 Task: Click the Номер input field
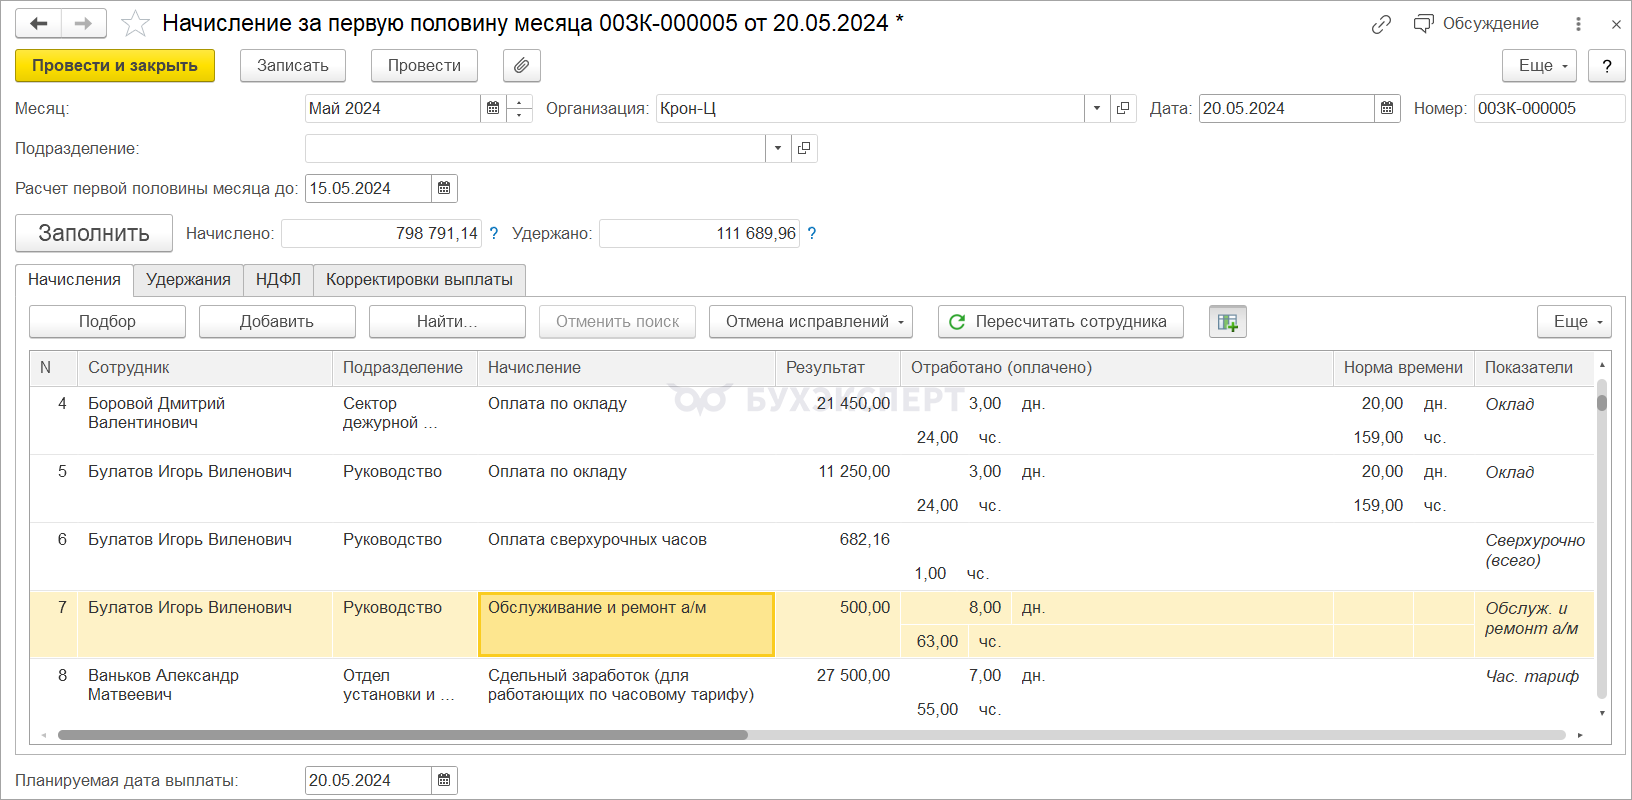point(1548,108)
